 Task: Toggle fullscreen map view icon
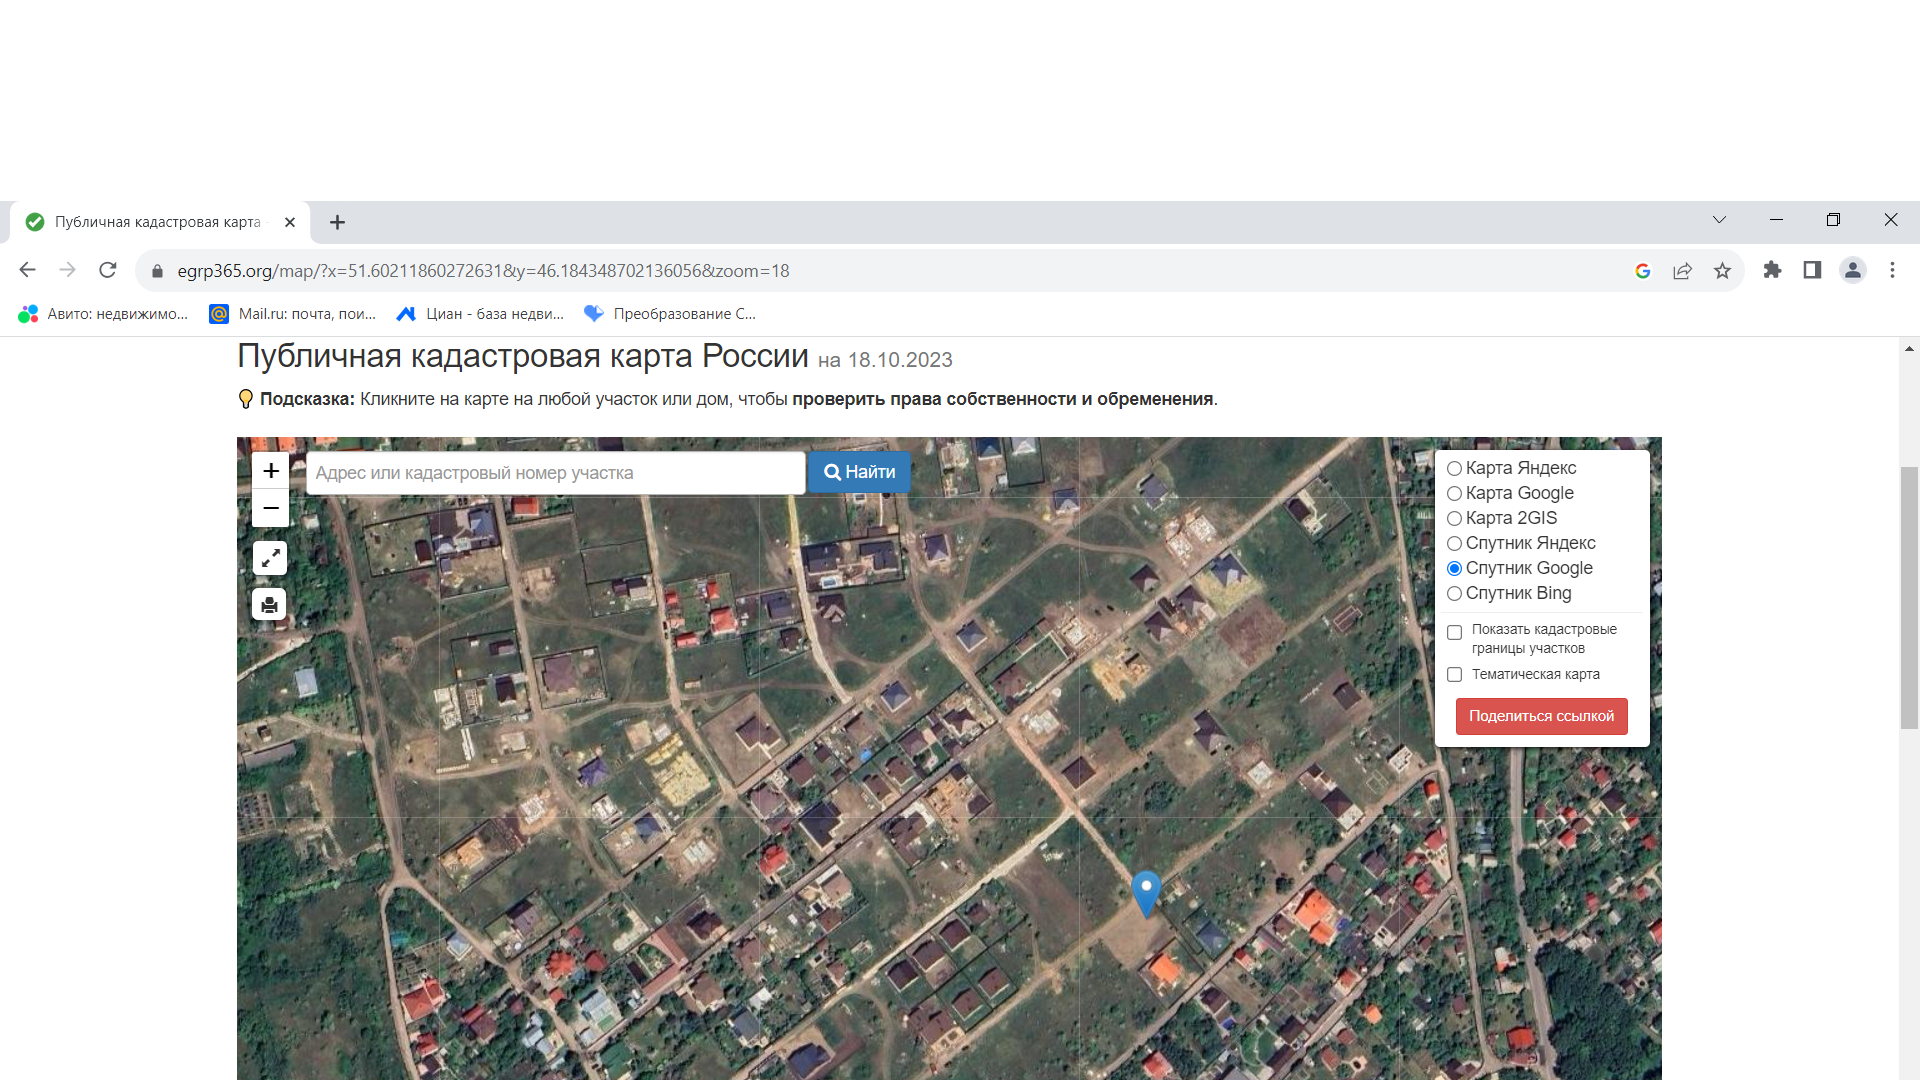click(270, 558)
